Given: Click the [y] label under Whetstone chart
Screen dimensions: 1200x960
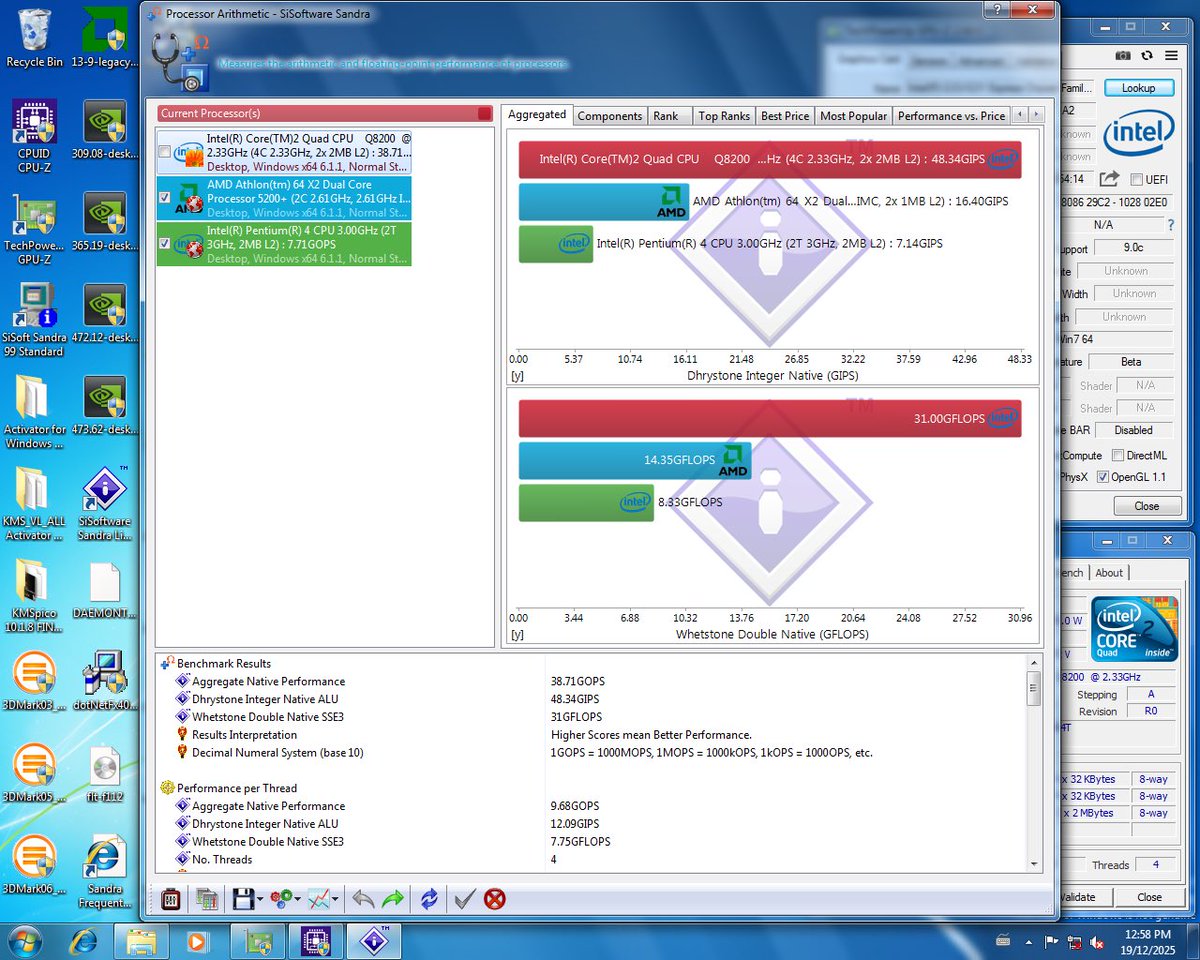Looking at the screenshot, I should pos(517,635).
